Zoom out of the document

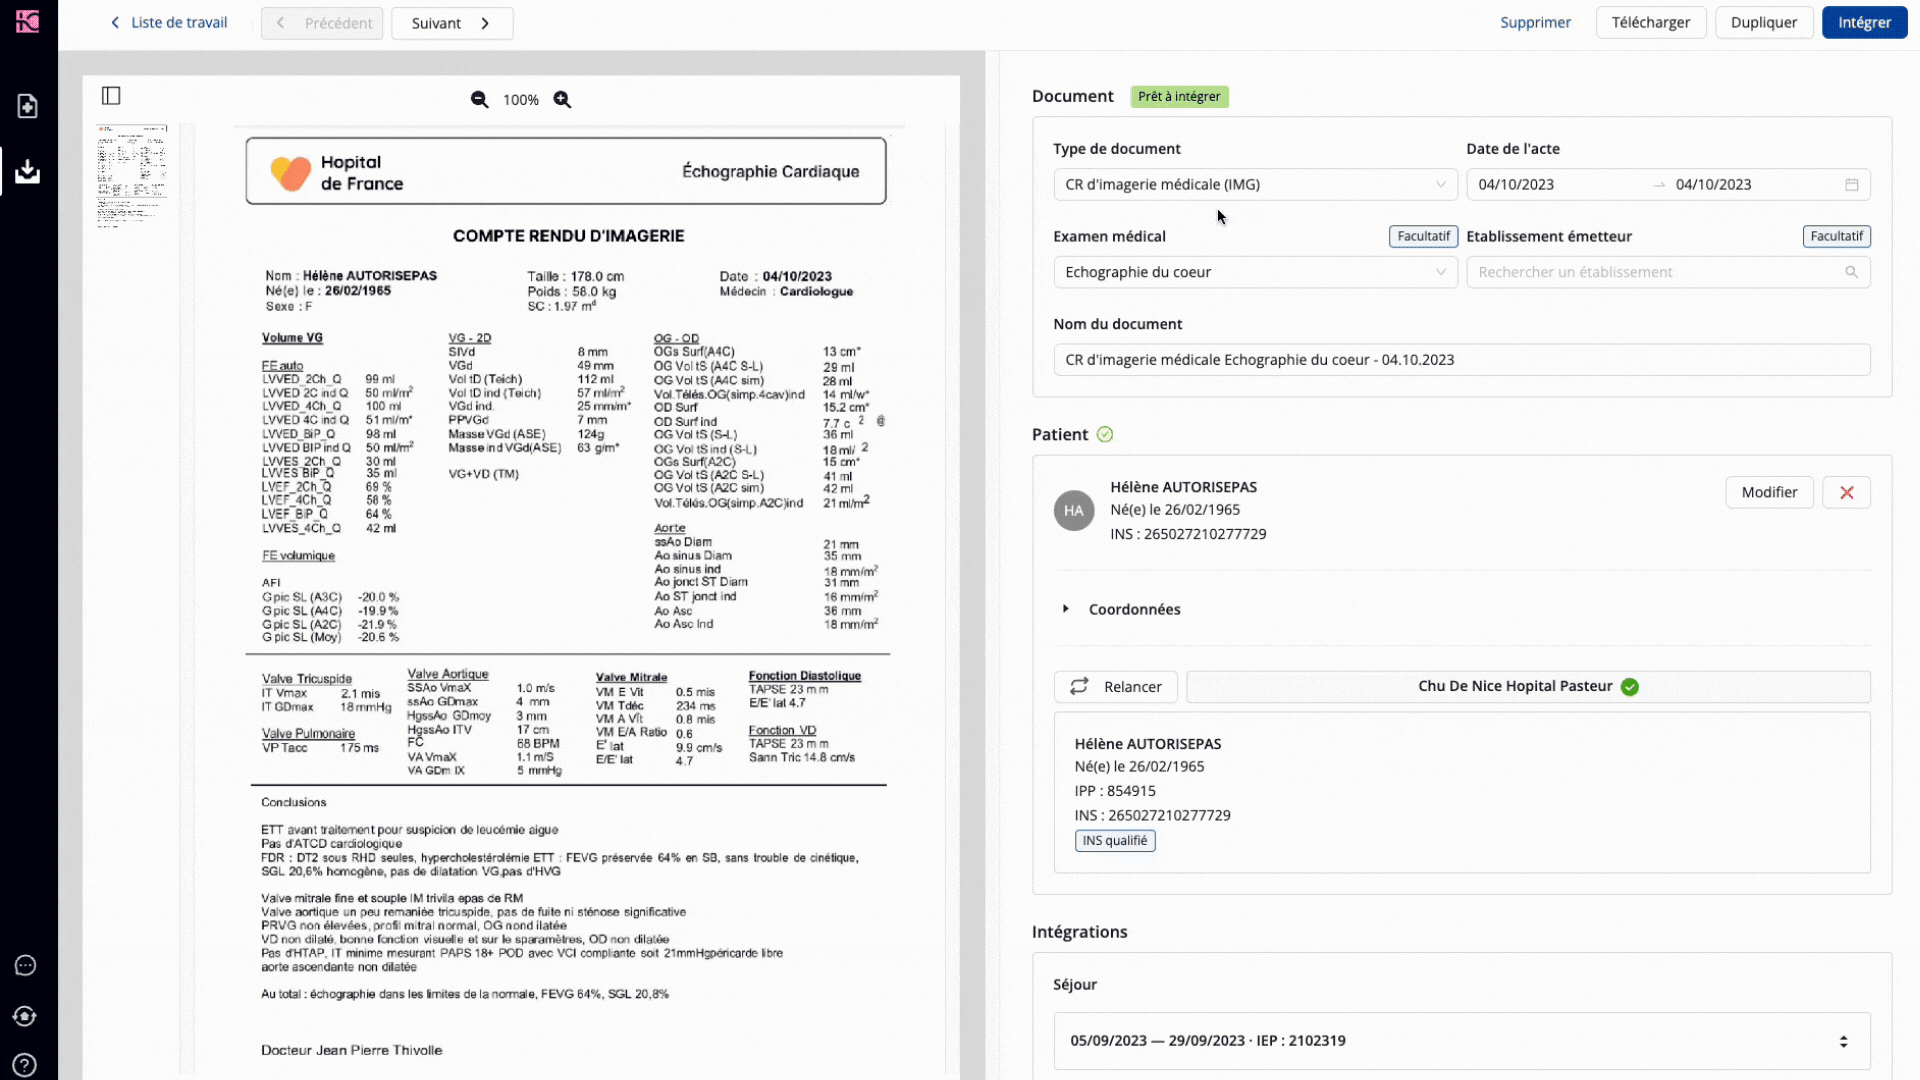tap(480, 100)
